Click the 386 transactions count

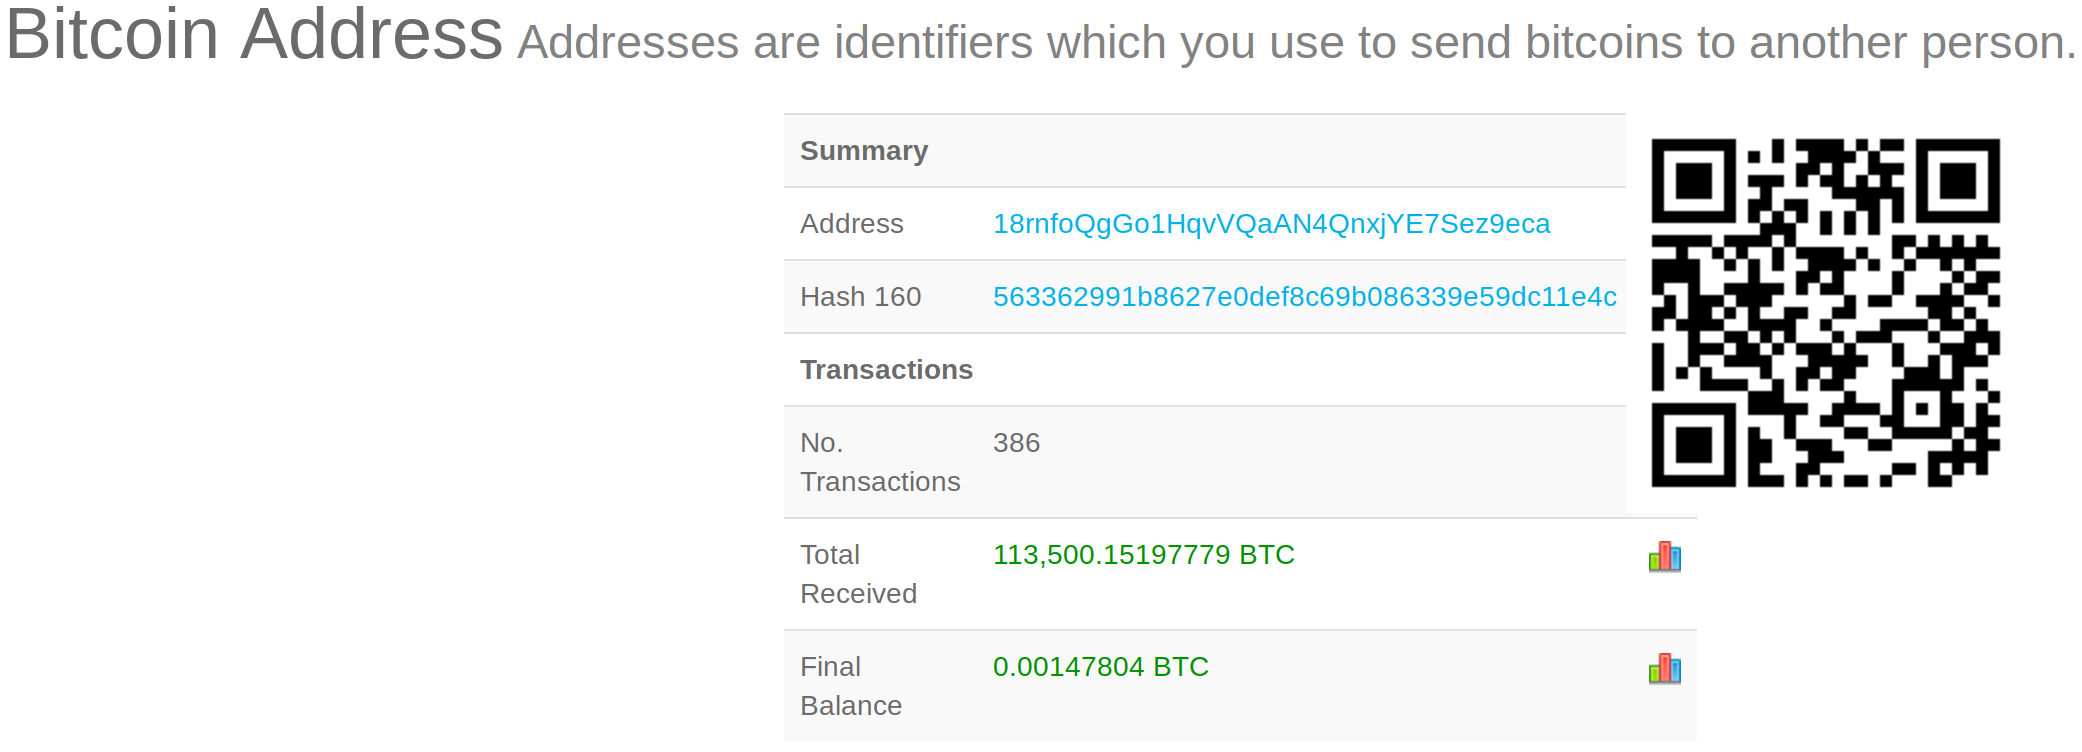[x=1016, y=443]
